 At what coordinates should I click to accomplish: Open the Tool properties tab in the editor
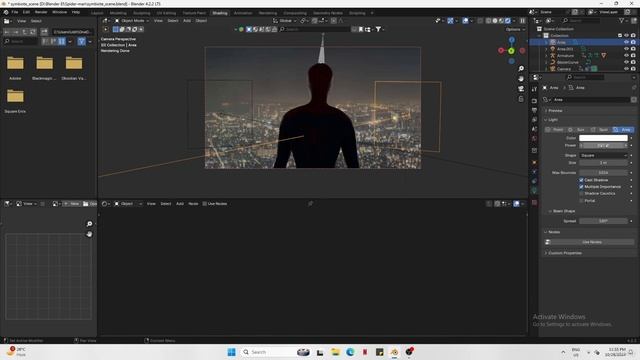[534, 89]
